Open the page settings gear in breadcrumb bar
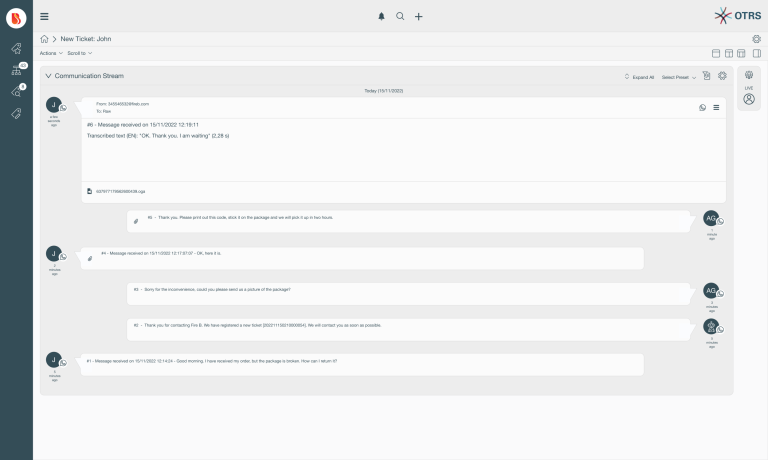The image size is (768, 460). (756, 39)
